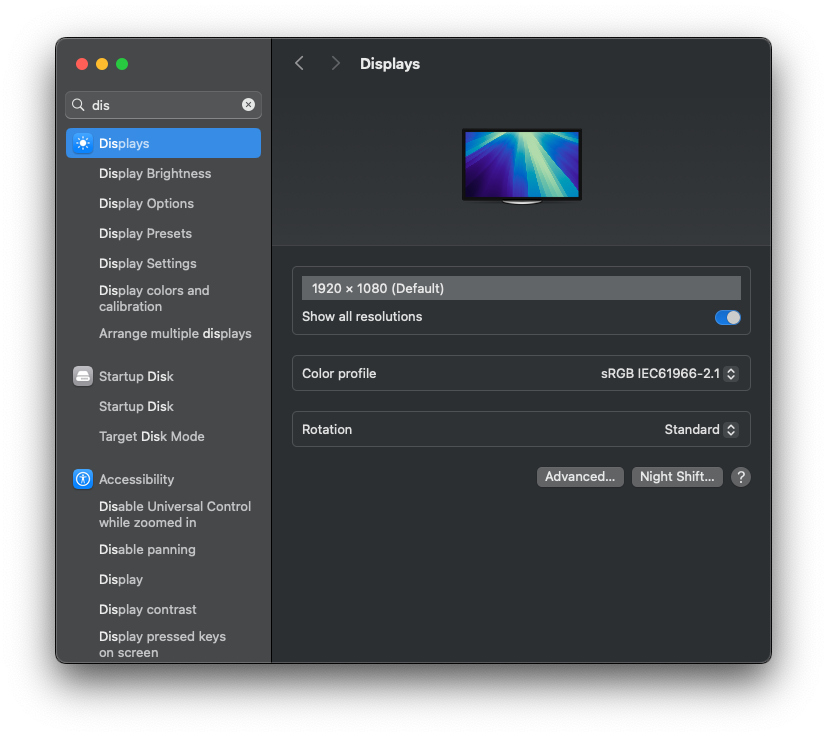Select Disable panning result
827x737 pixels.
pos(147,549)
